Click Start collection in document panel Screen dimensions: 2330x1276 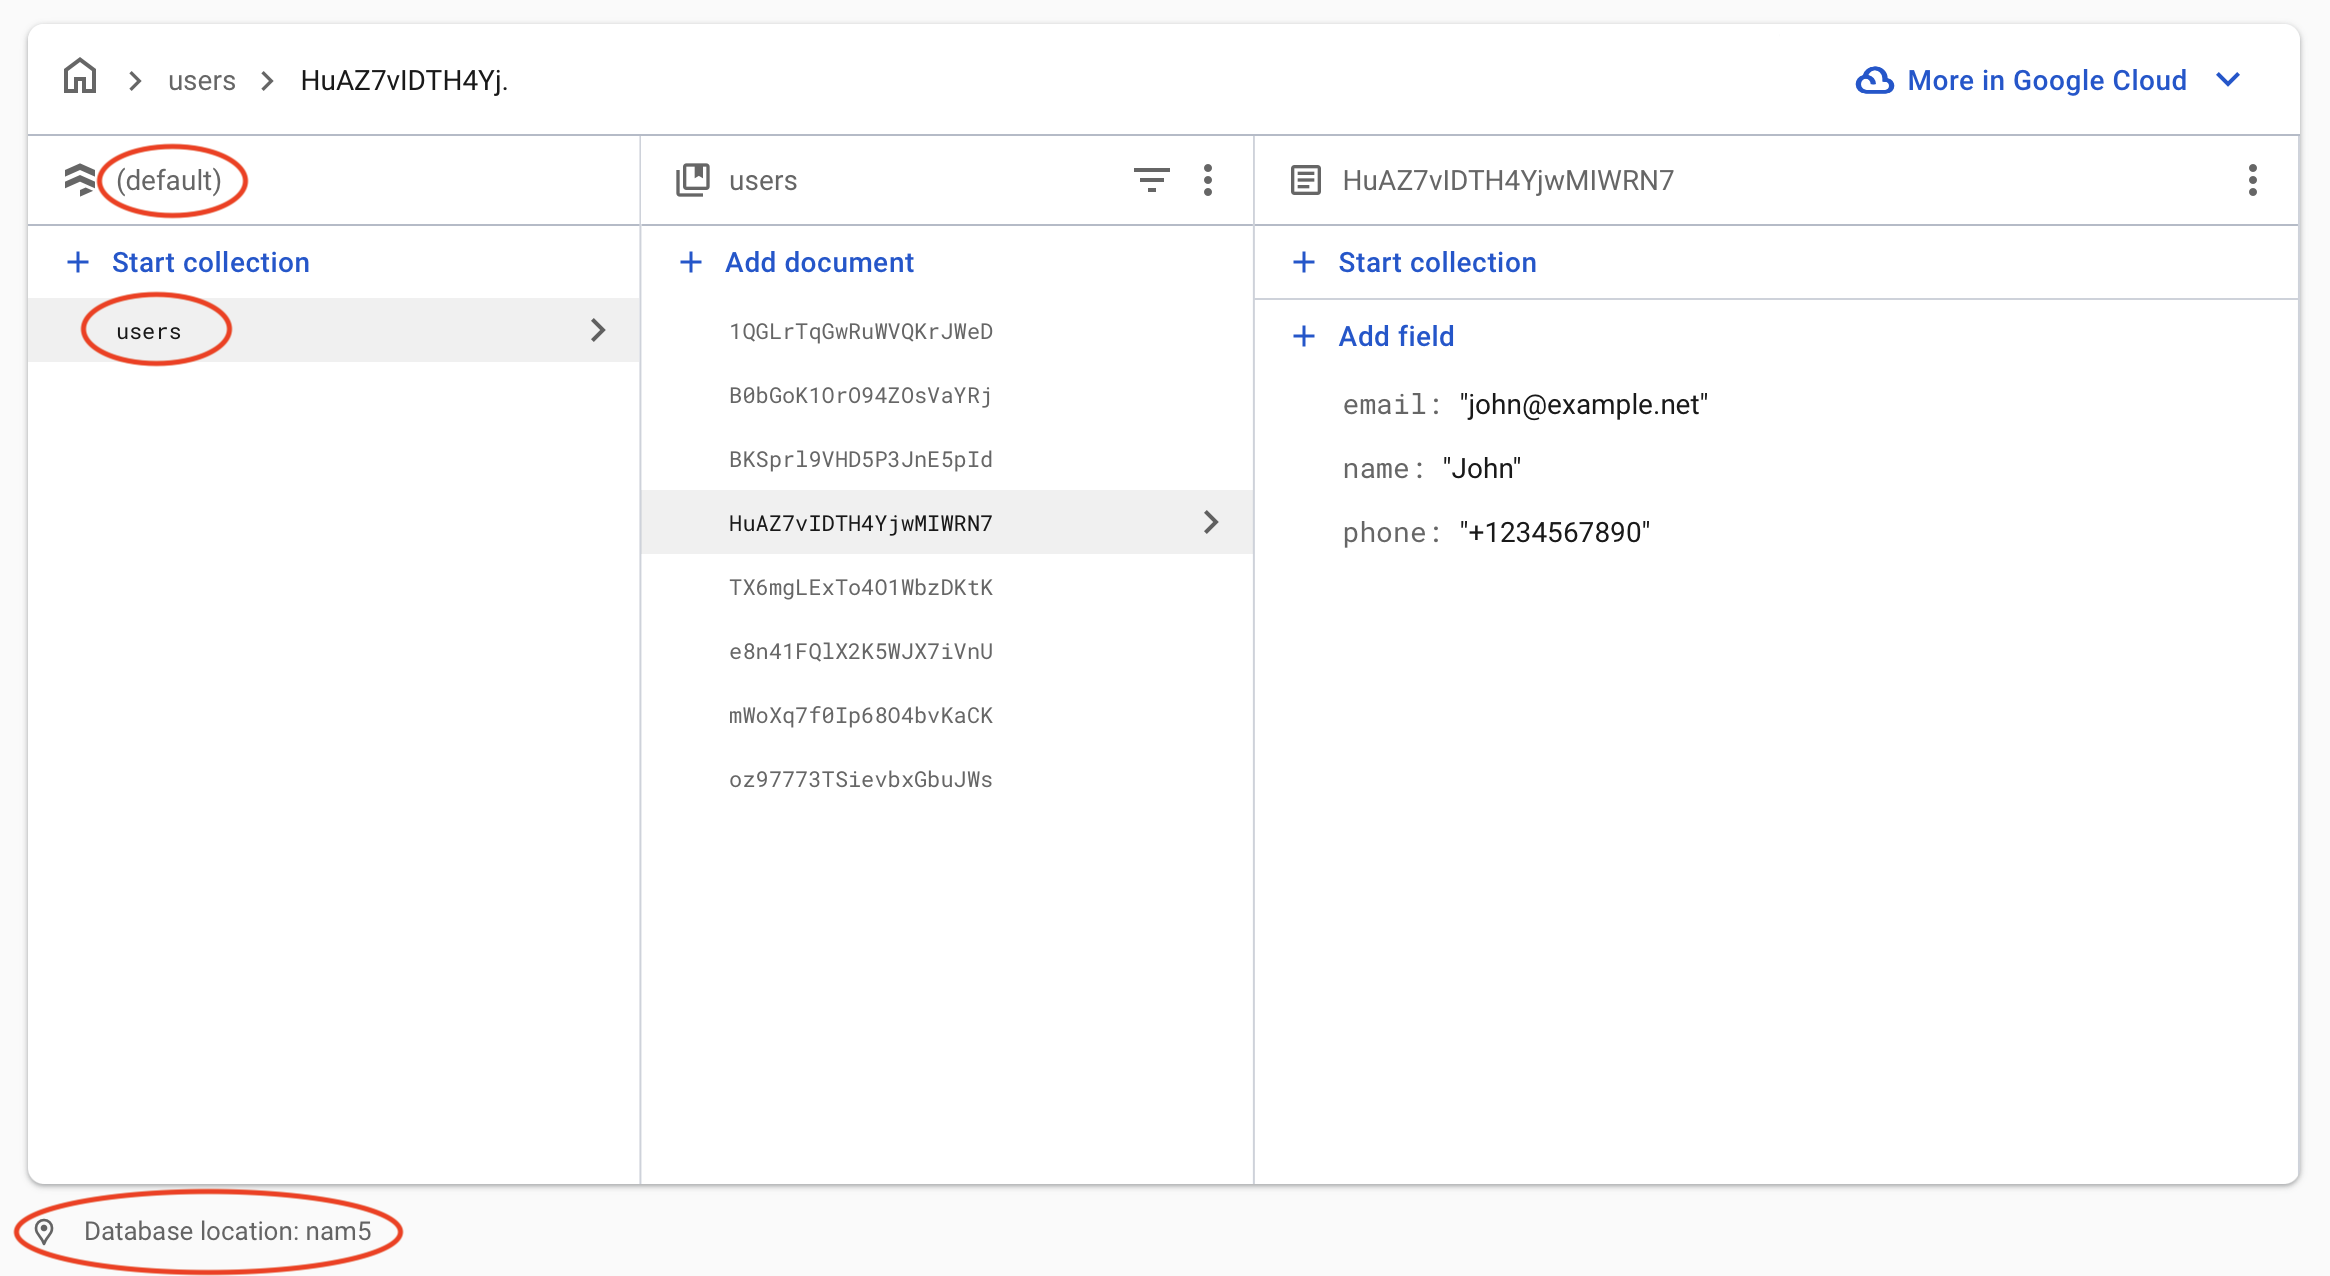(1437, 262)
